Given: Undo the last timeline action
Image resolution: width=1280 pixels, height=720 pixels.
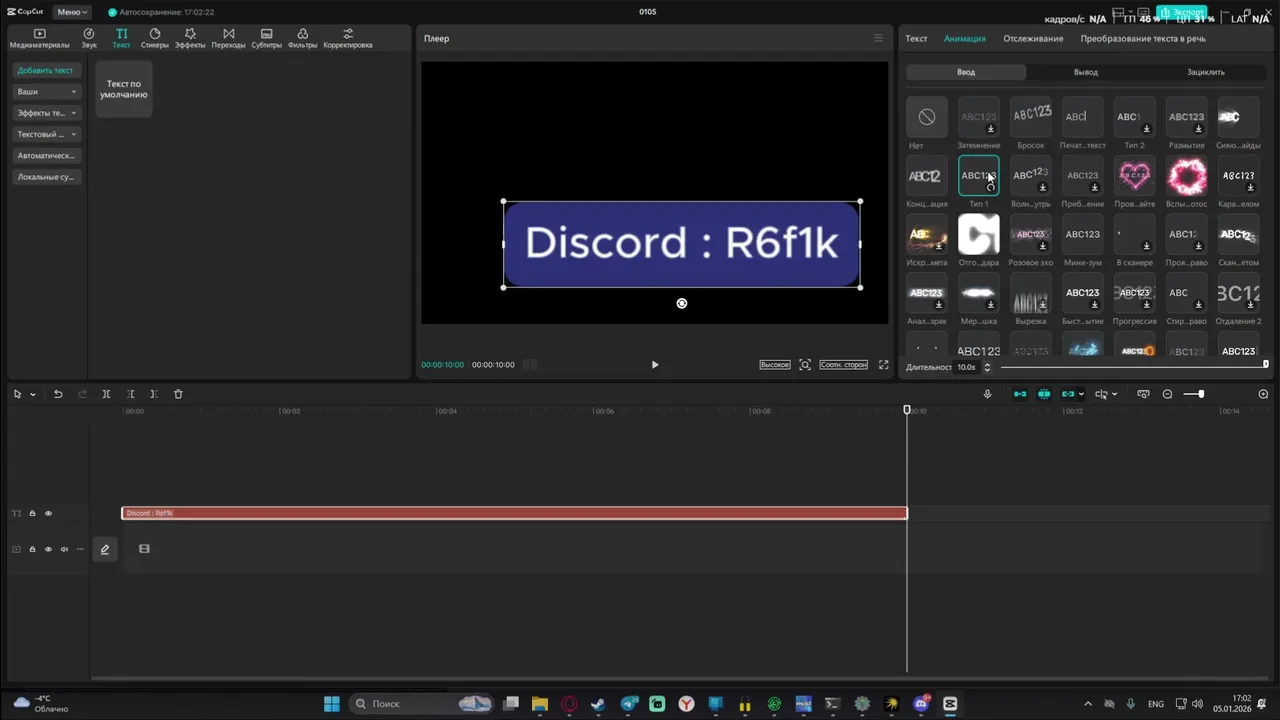Looking at the screenshot, I should 58,394.
